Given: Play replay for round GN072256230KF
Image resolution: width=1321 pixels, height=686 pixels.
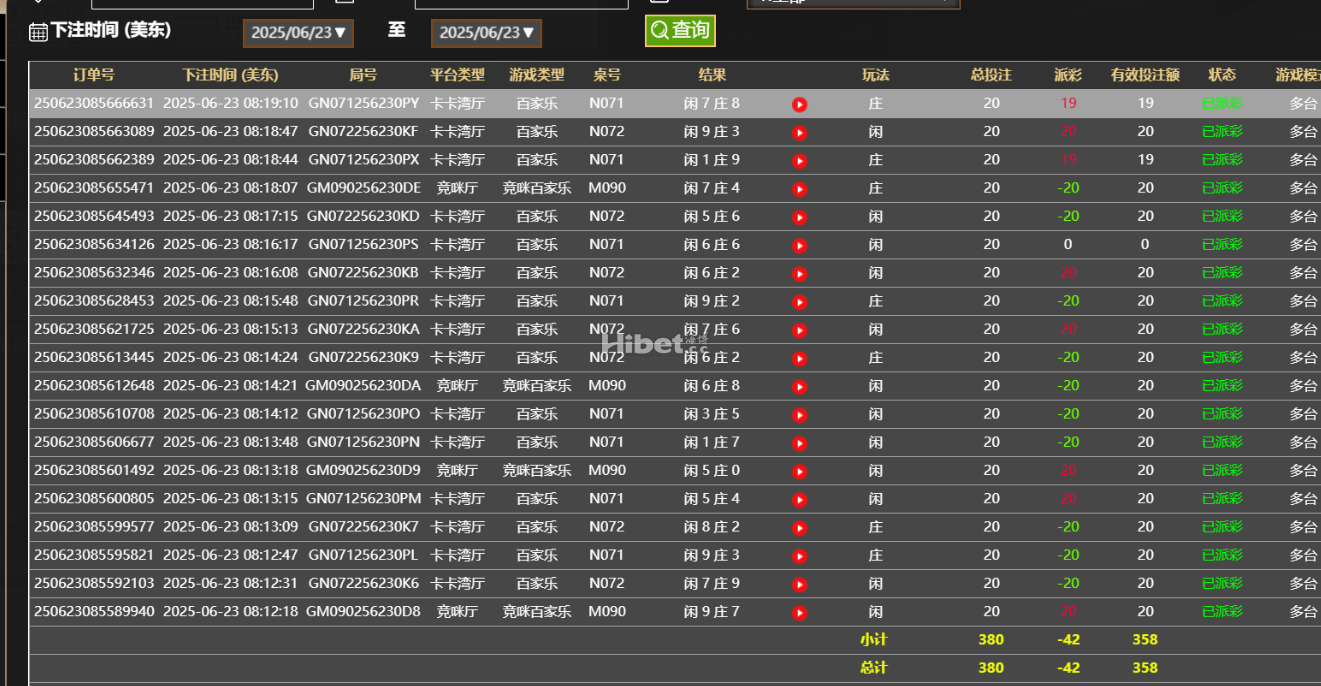Looking at the screenshot, I should pyautogui.click(x=799, y=132).
